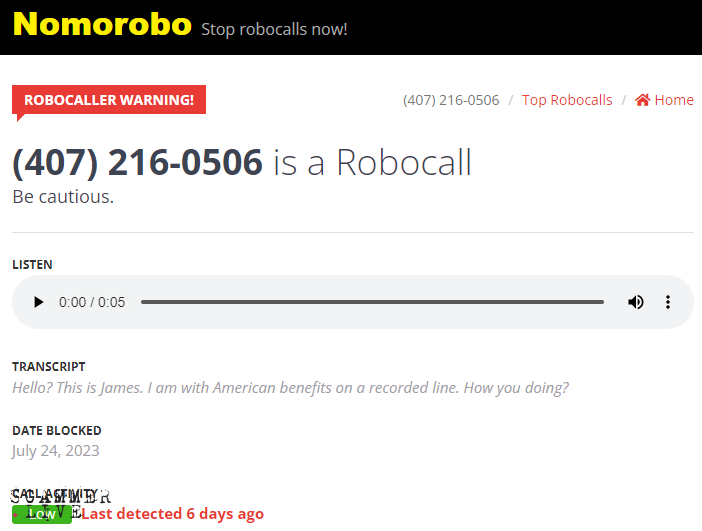
Task: Click the Be cautious subtitle text
Action: [x=63, y=197]
